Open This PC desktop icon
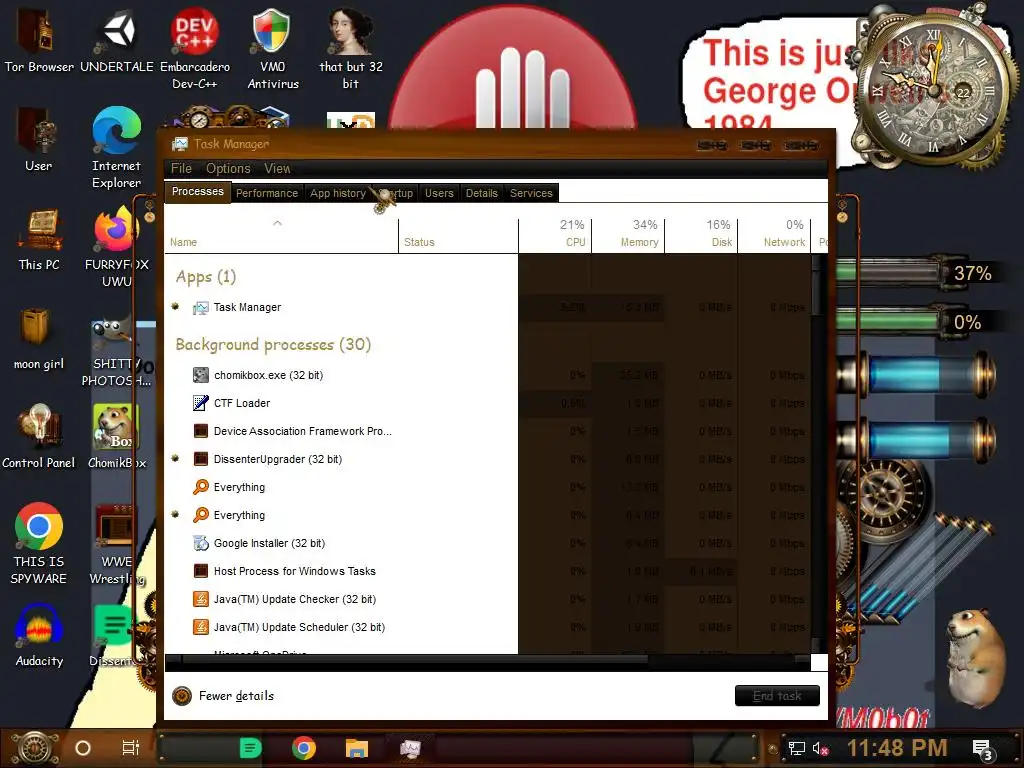 (x=39, y=239)
